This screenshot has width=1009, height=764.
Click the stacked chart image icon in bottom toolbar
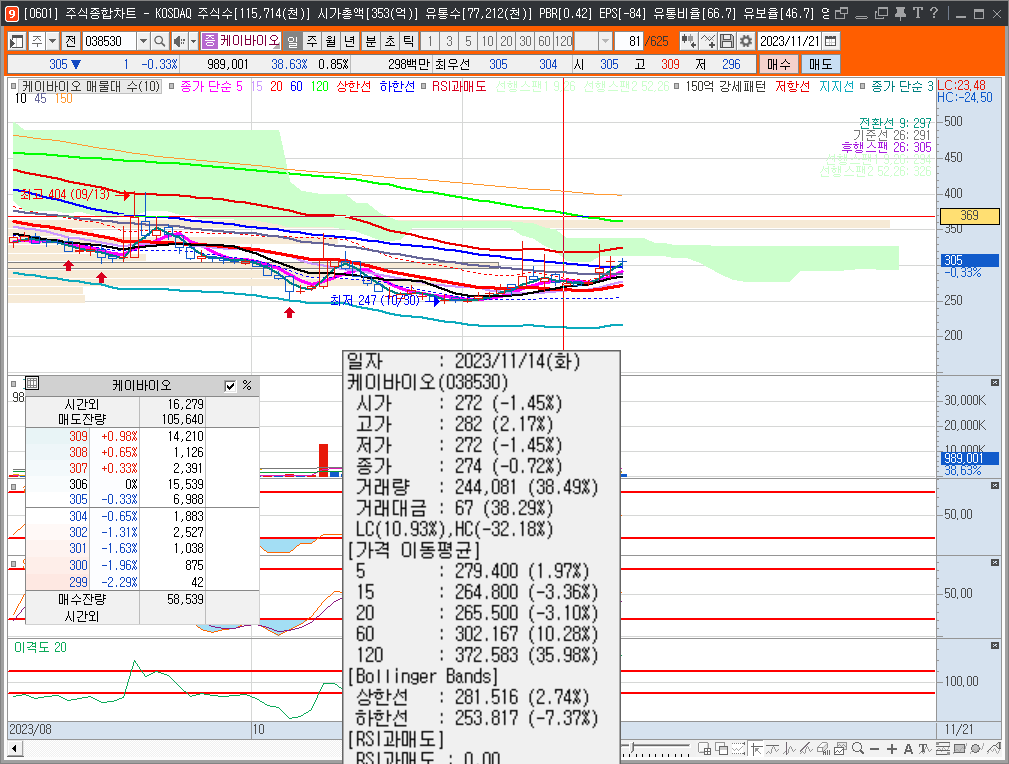pos(840,749)
